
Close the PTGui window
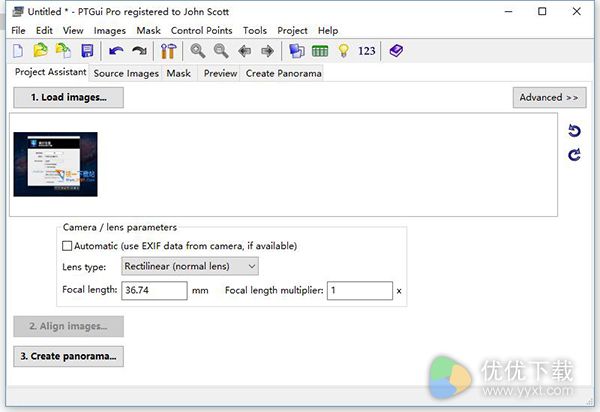pos(577,11)
